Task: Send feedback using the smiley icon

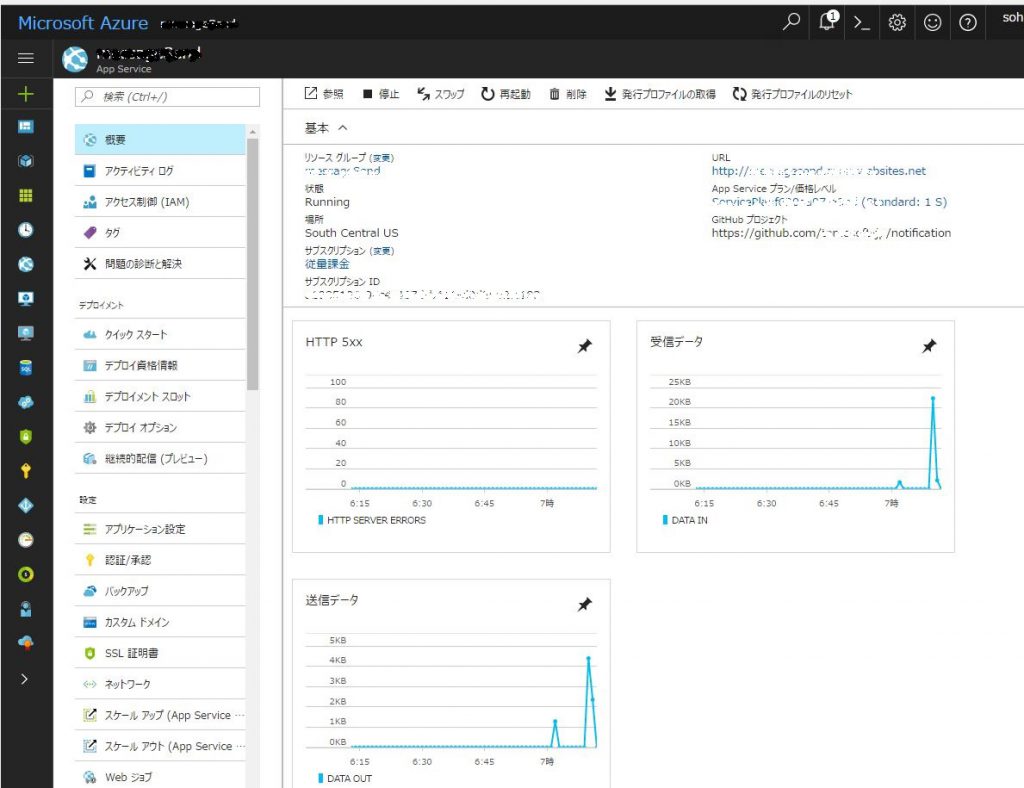Action: pyautogui.click(x=932, y=21)
